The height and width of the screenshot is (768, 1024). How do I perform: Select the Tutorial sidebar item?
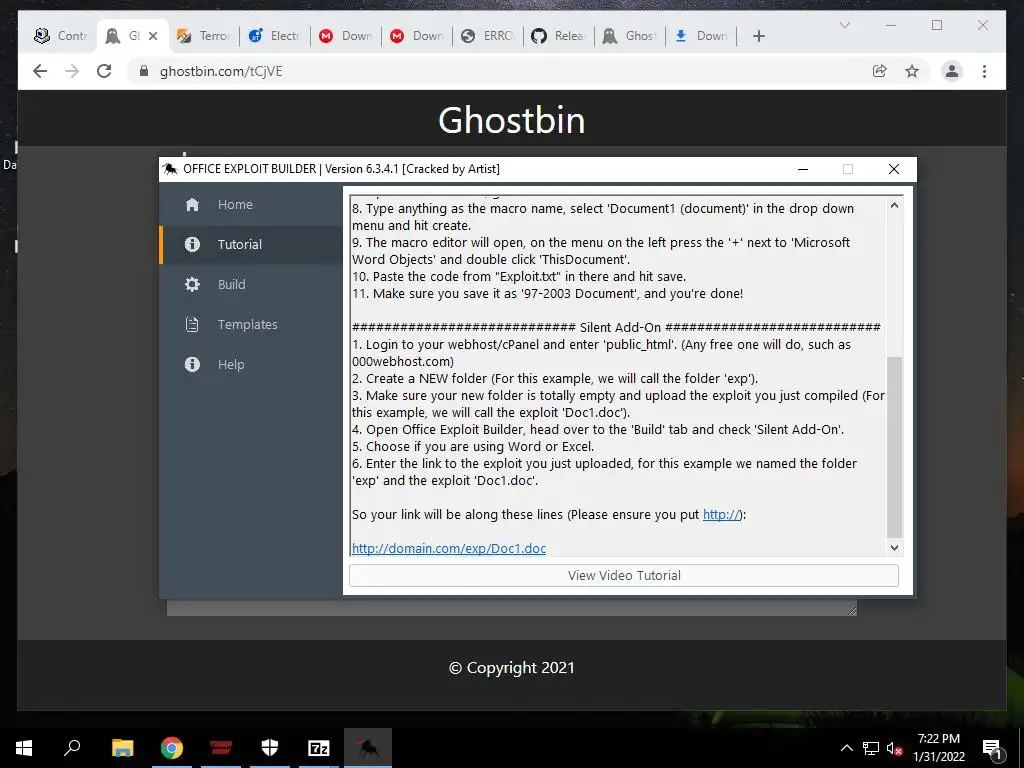(x=251, y=244)
